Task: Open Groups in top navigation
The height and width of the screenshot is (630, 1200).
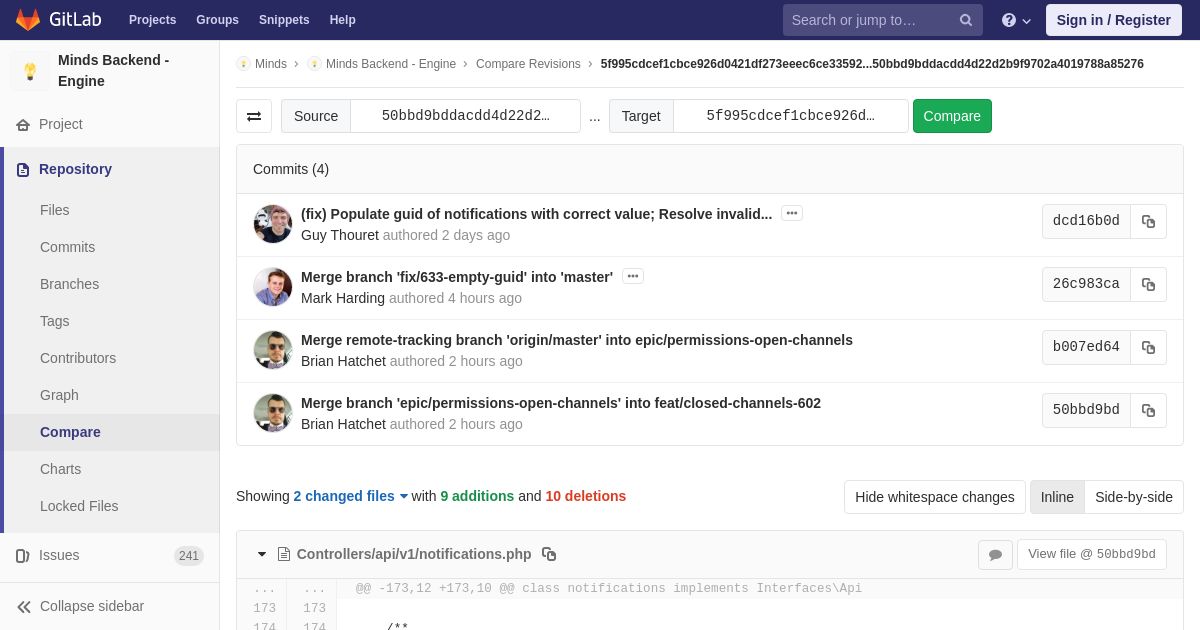Action: tap(217, 20)
